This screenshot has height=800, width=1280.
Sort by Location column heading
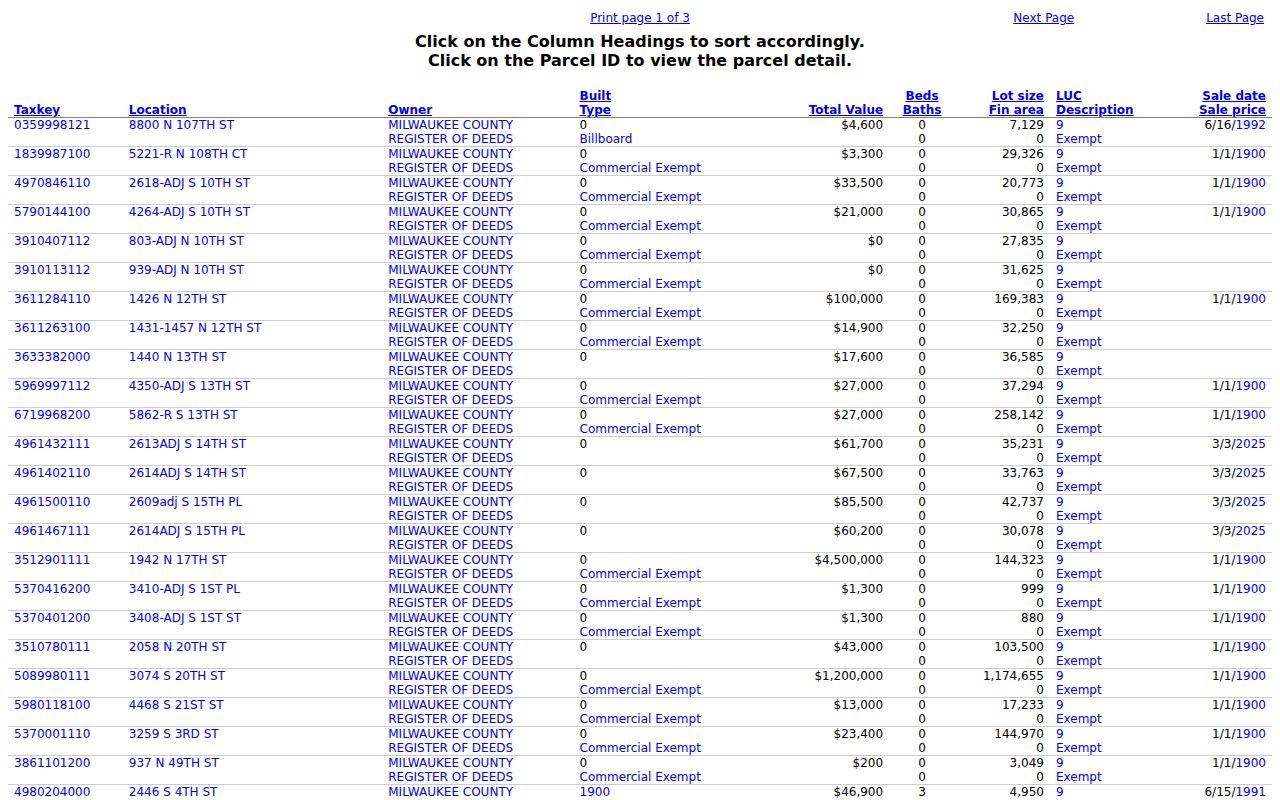[157, 110]
